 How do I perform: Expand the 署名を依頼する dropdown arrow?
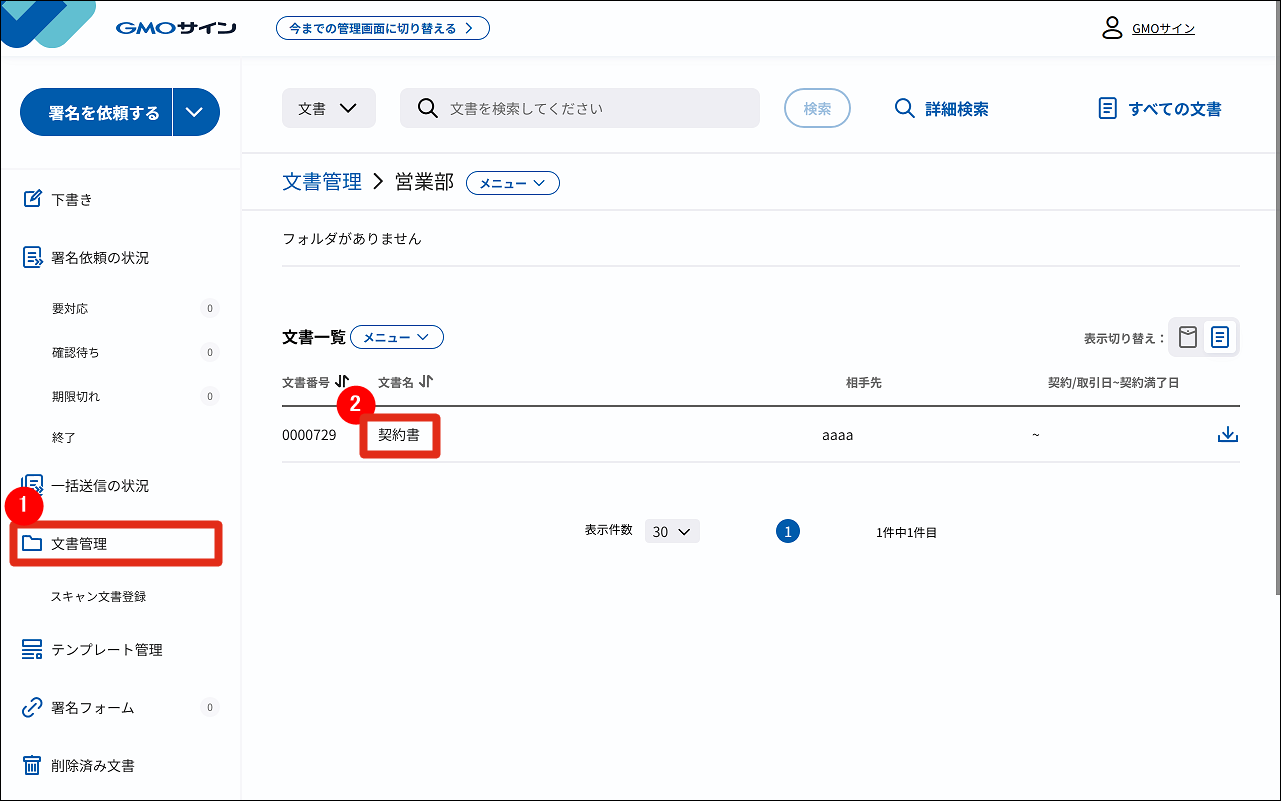[x=196, y=112]
